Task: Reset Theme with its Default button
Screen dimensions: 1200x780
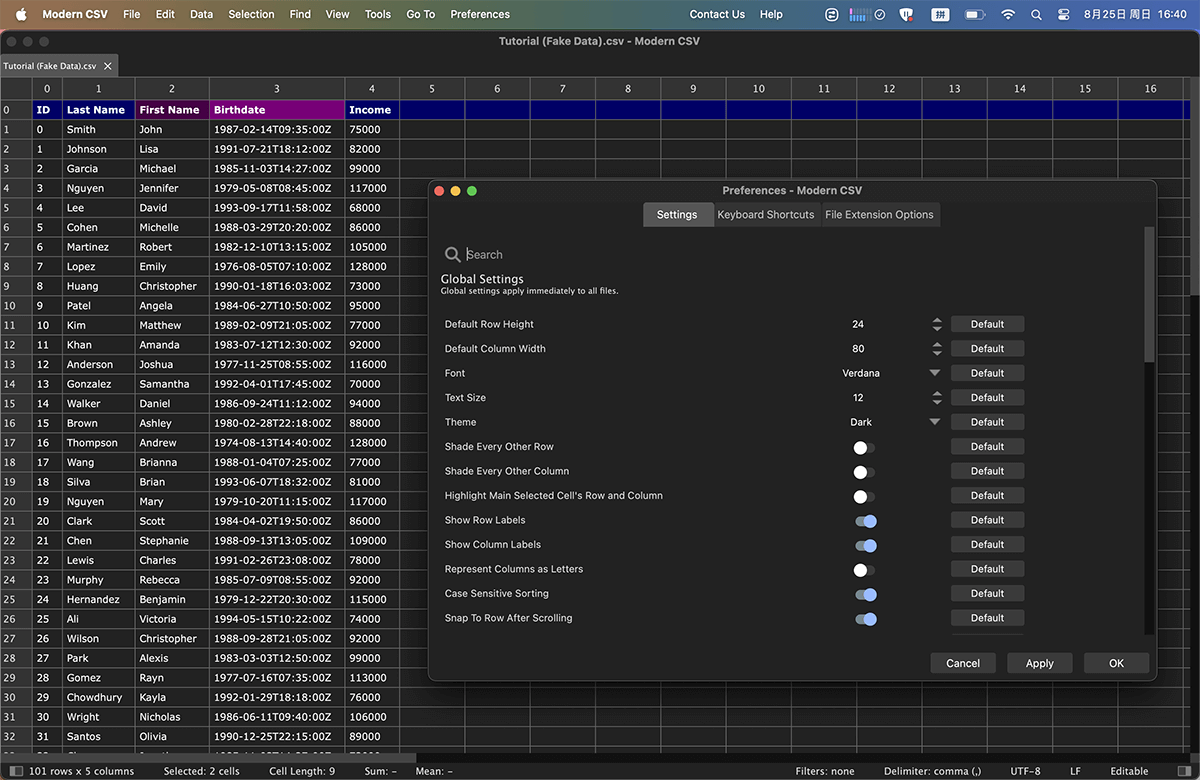Action: 987,422
